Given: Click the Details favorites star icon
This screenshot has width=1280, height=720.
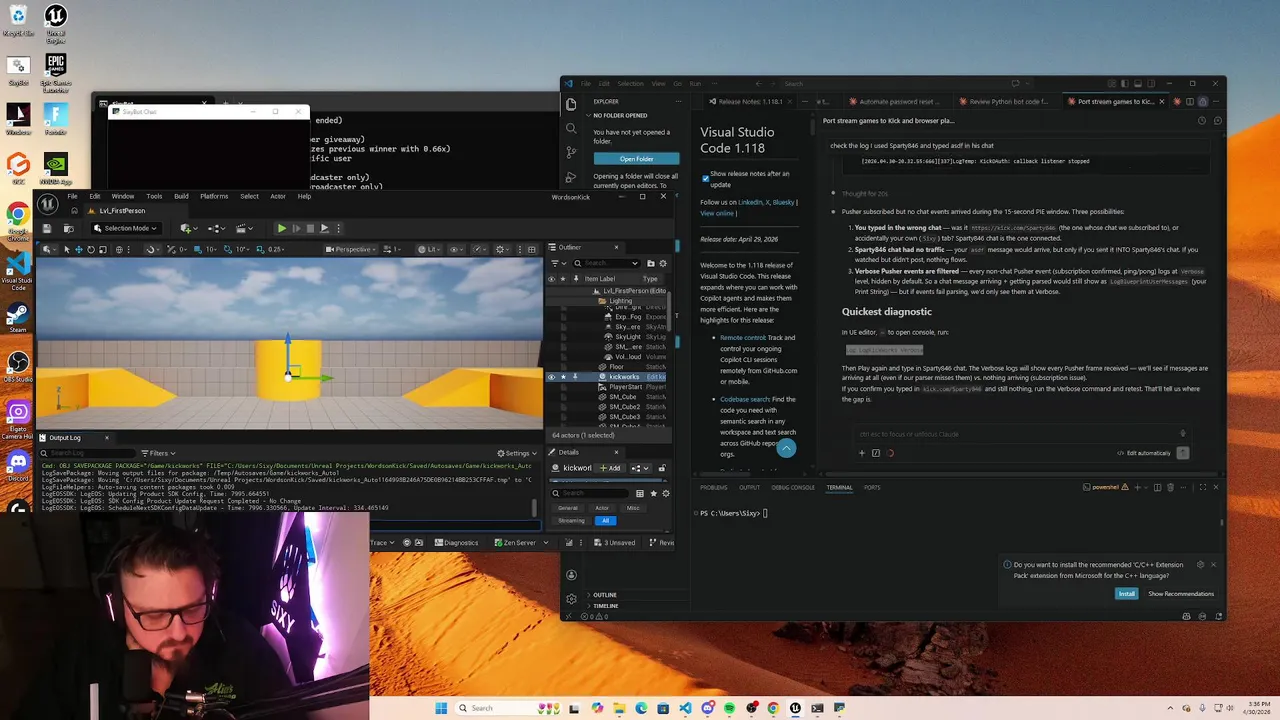Looking at the screenshot, I should [x=654, y=493].
